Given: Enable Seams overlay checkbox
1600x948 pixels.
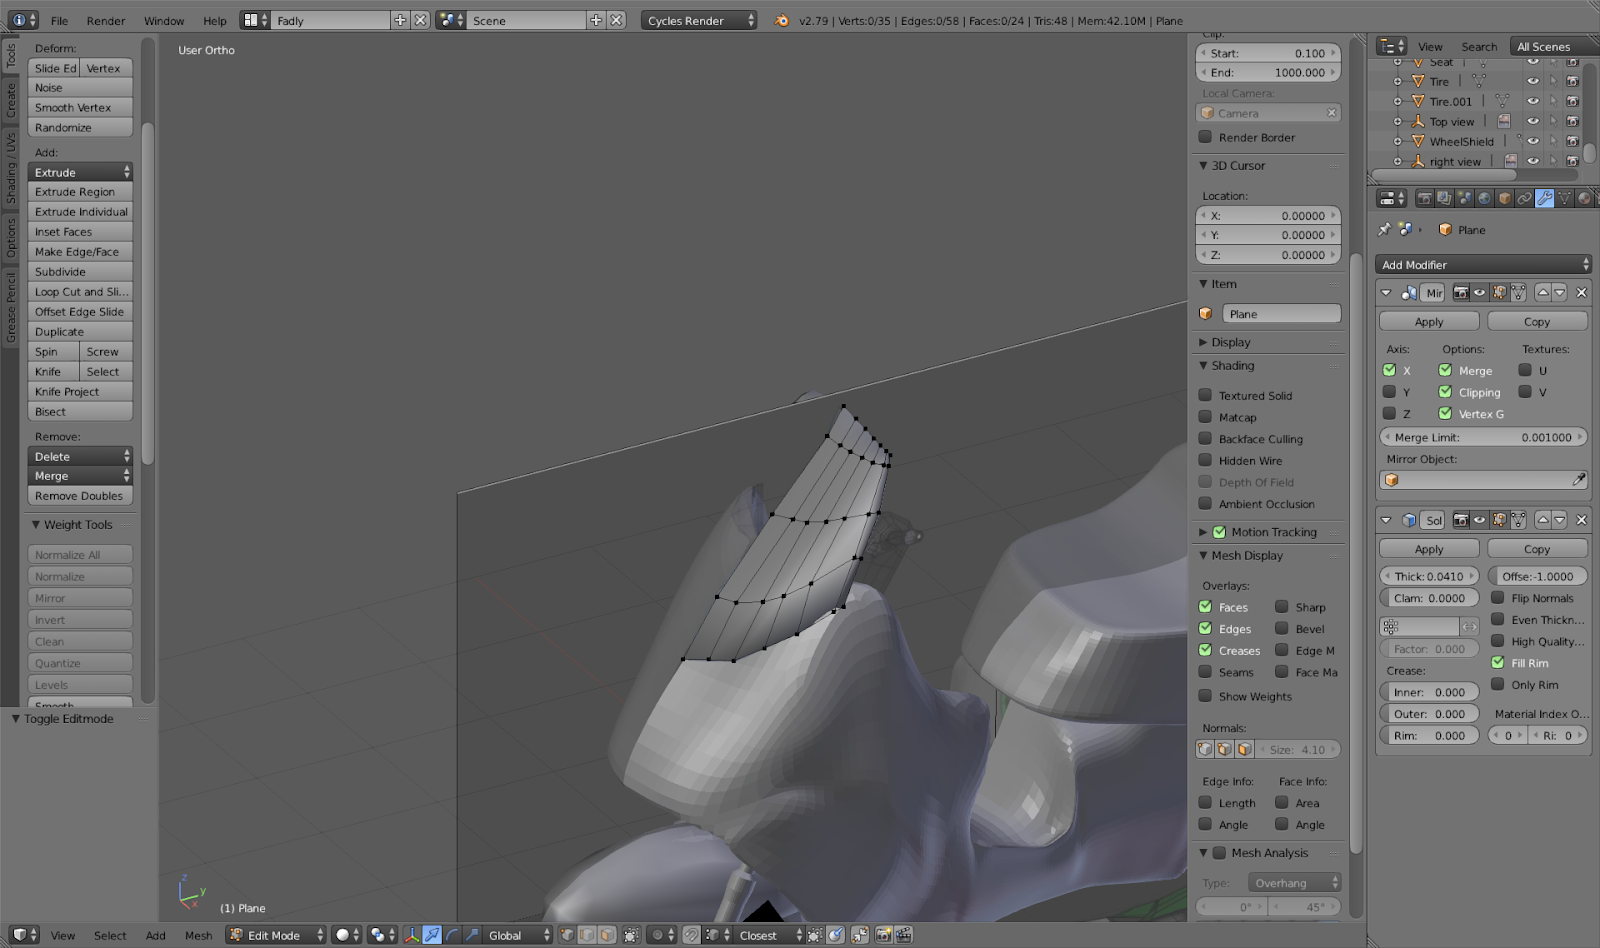Looking at the screenshot, I should click(1205, 672).
